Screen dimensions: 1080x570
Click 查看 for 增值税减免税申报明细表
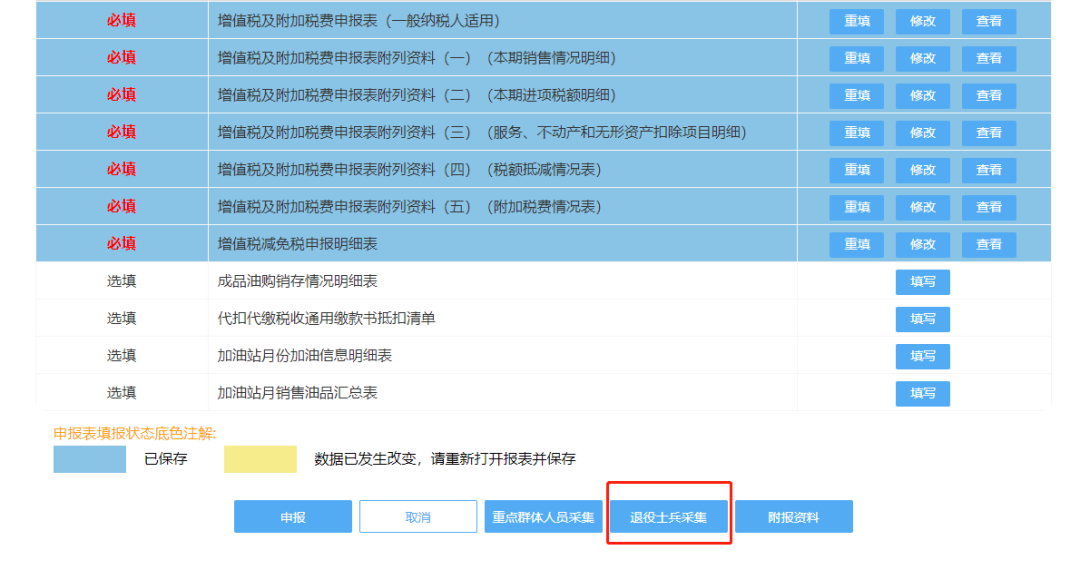pyautogui.click(x=988, y=244)
